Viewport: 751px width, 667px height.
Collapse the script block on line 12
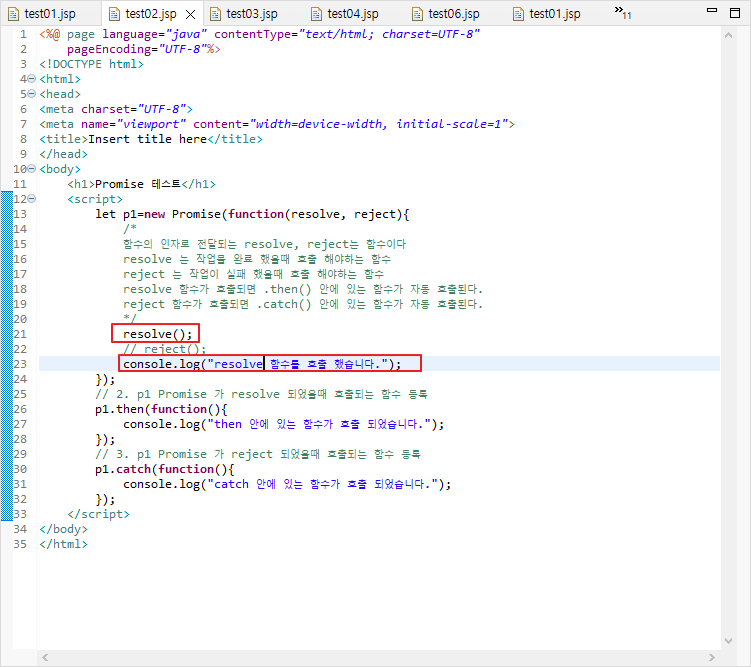click(32, 198)
